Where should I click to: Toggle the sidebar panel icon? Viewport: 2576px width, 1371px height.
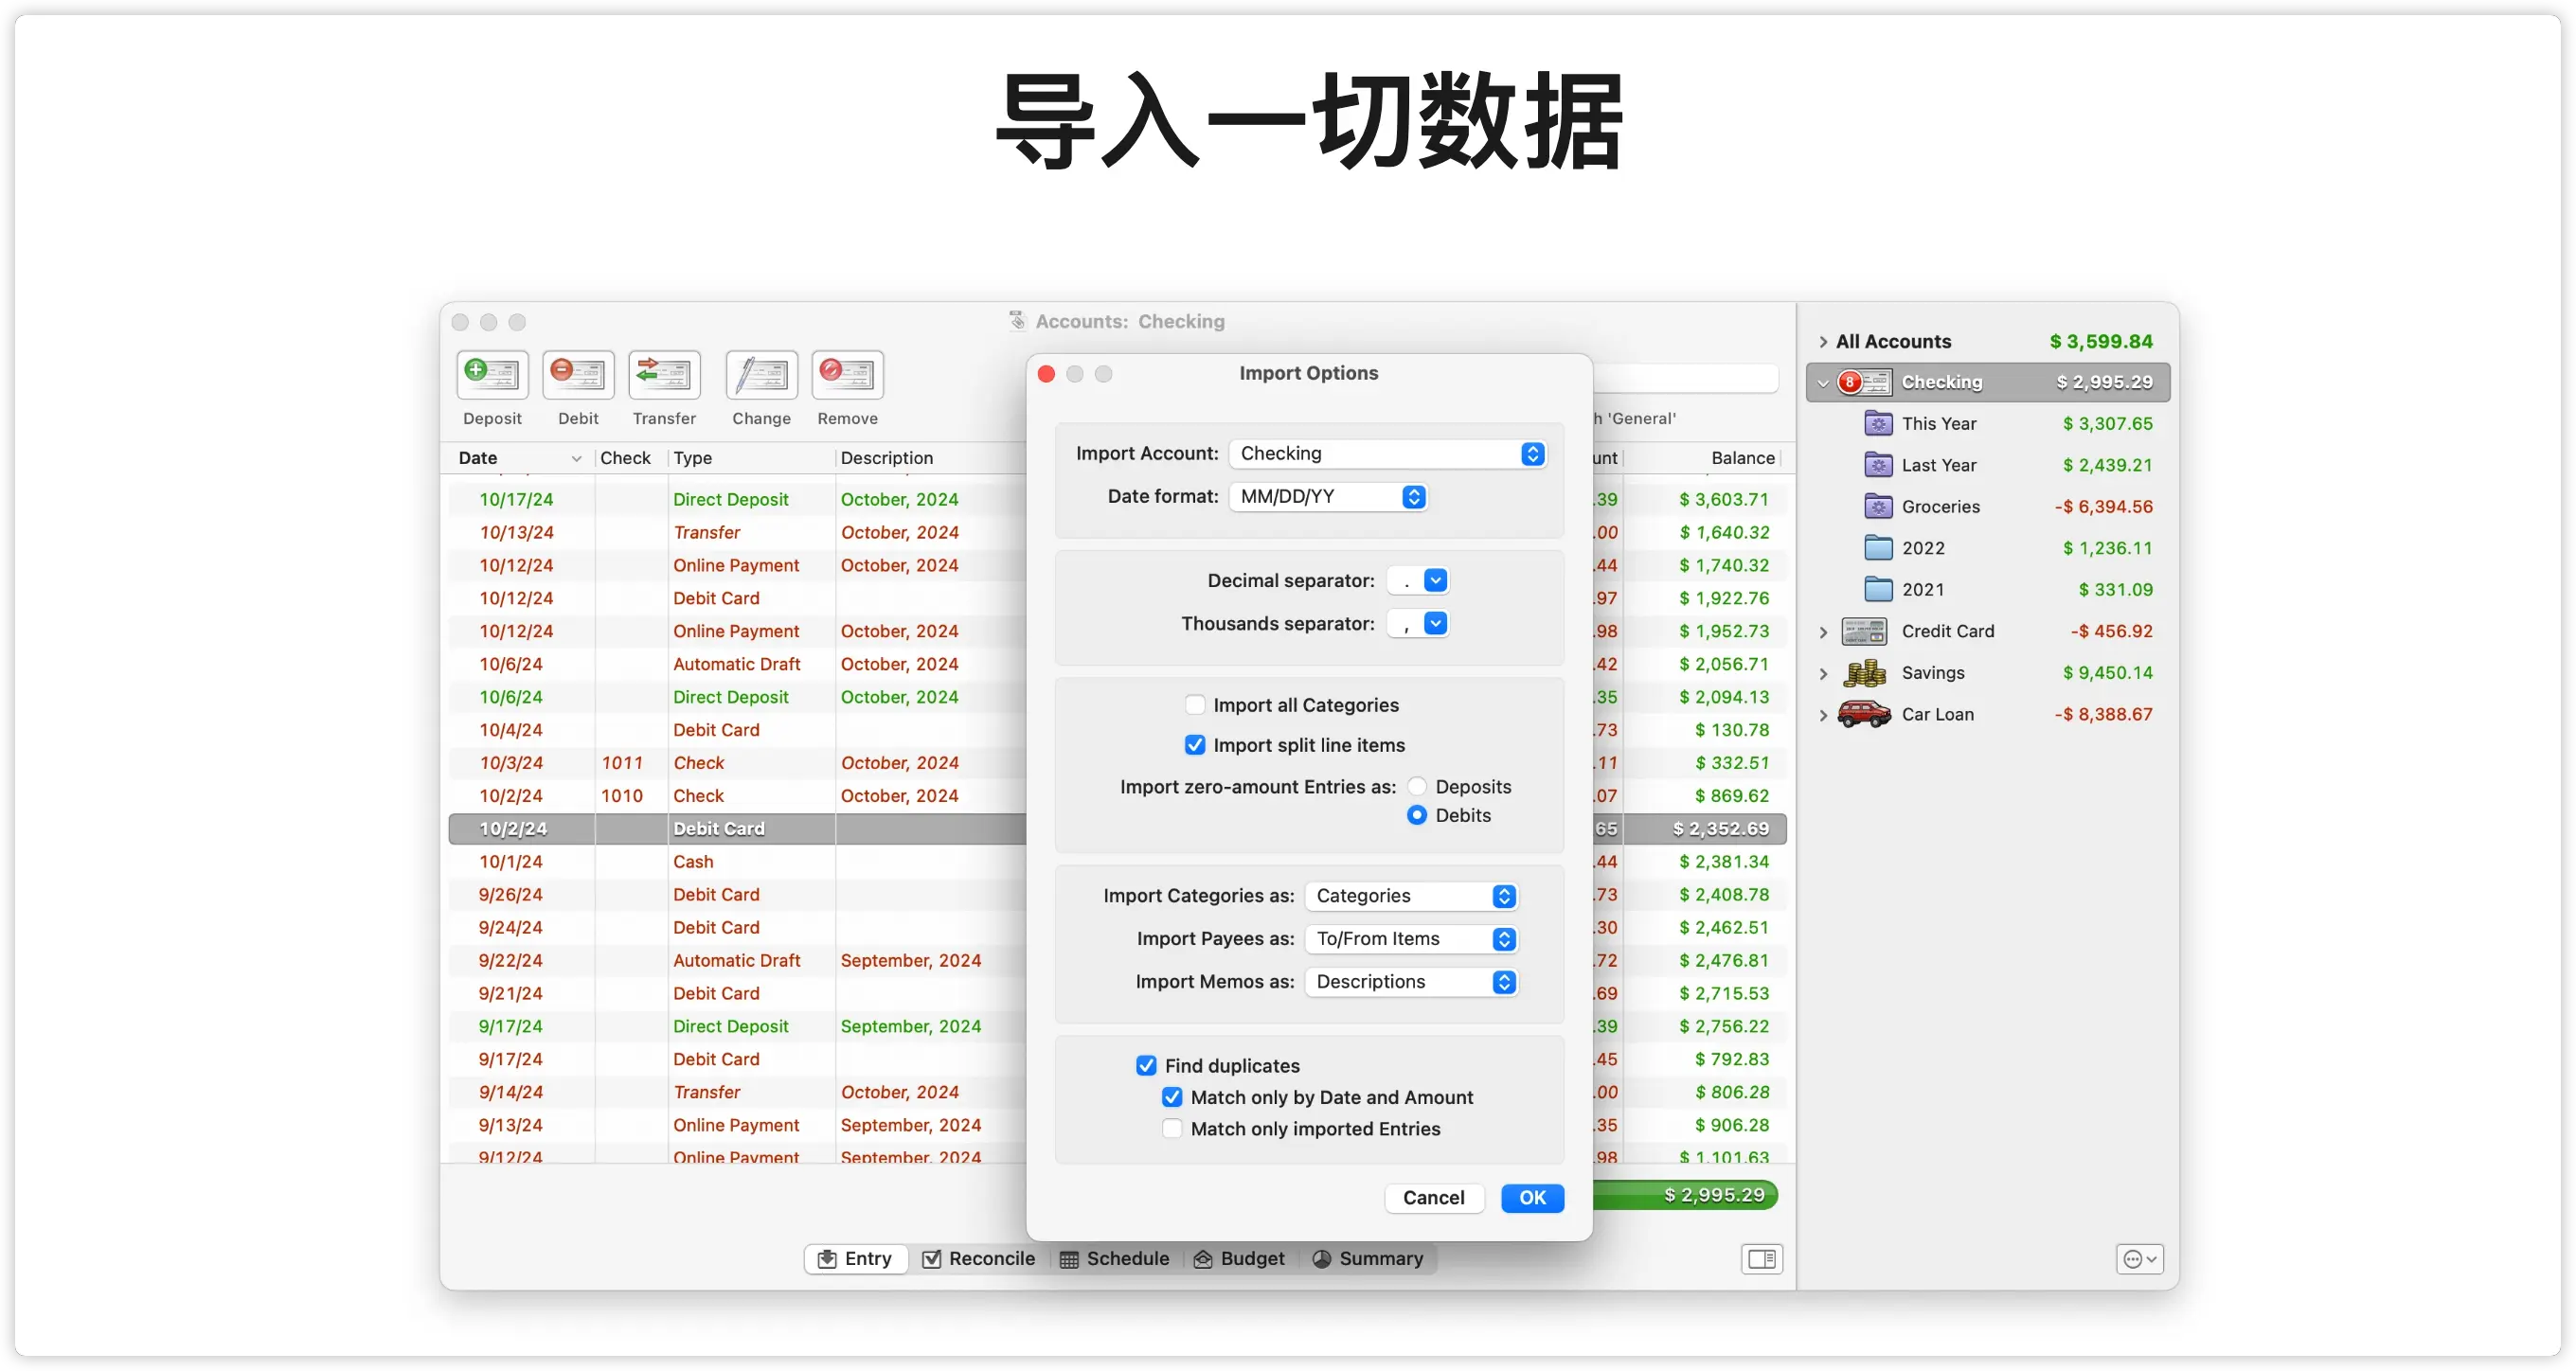pyautogui.click(x=1761, y=1259)
